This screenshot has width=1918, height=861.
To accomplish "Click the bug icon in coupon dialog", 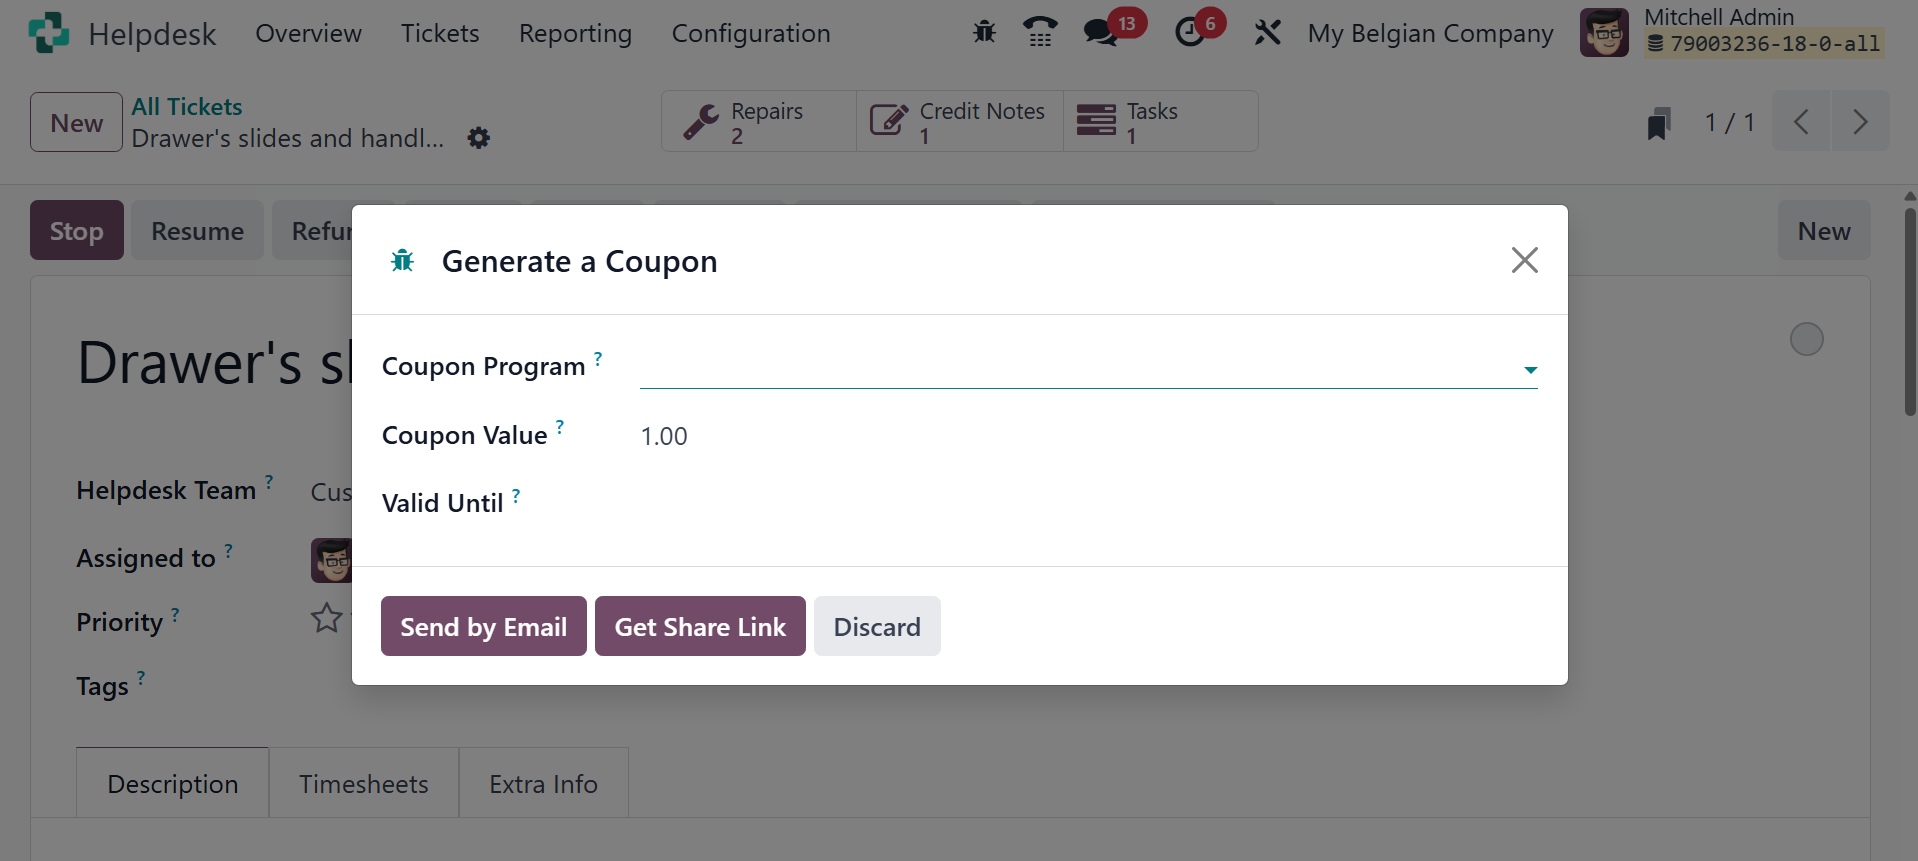I will pyautogui.click(x=402, y=261).
